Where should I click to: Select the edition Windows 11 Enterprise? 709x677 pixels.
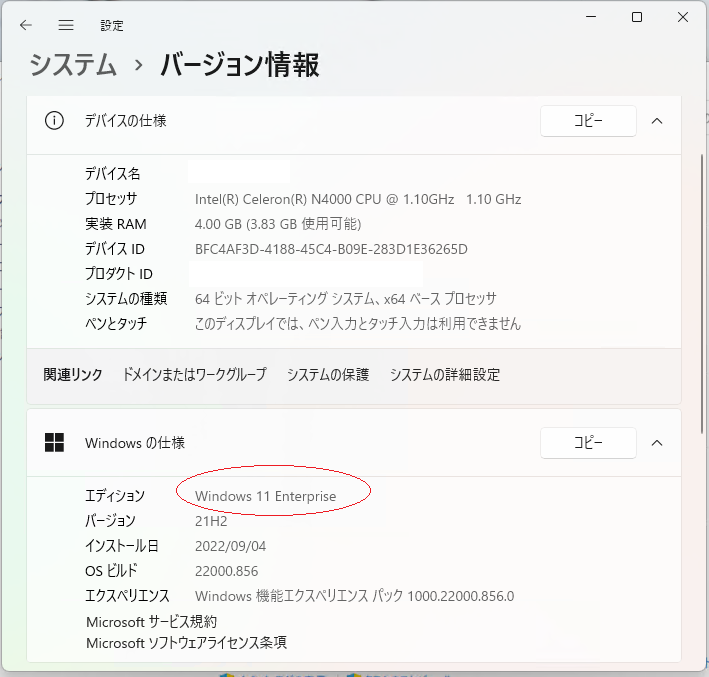[x=266, y=496]
